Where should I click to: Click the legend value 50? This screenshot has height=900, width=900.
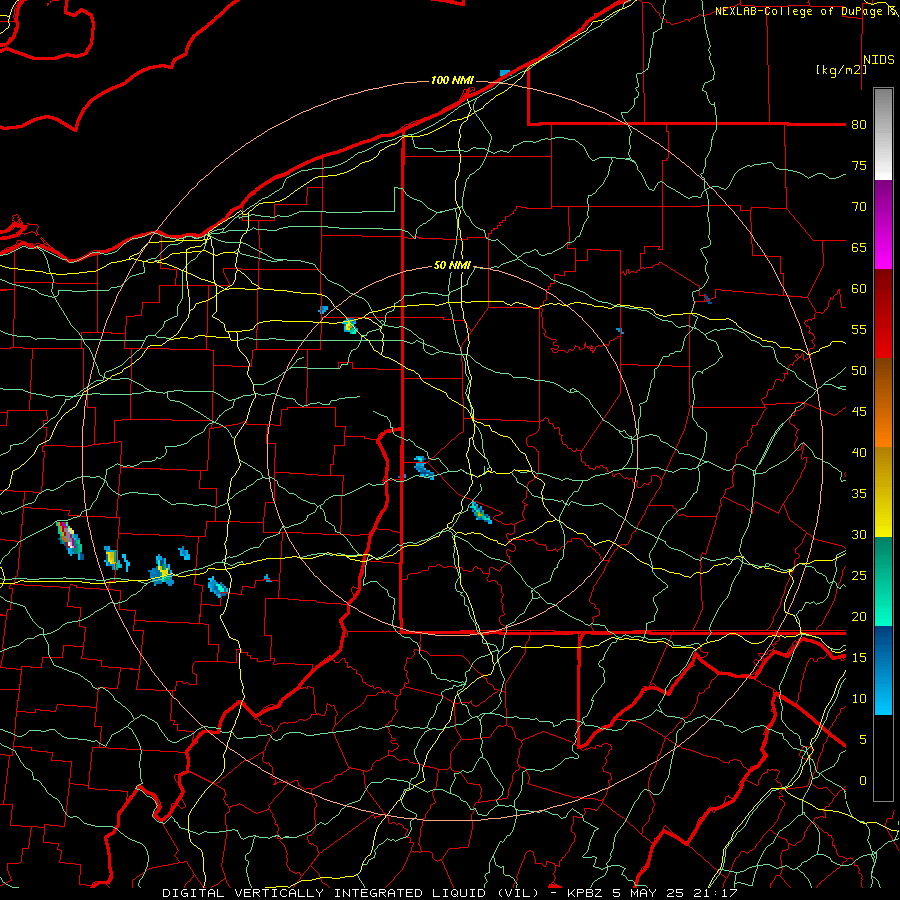pos(859,370)
